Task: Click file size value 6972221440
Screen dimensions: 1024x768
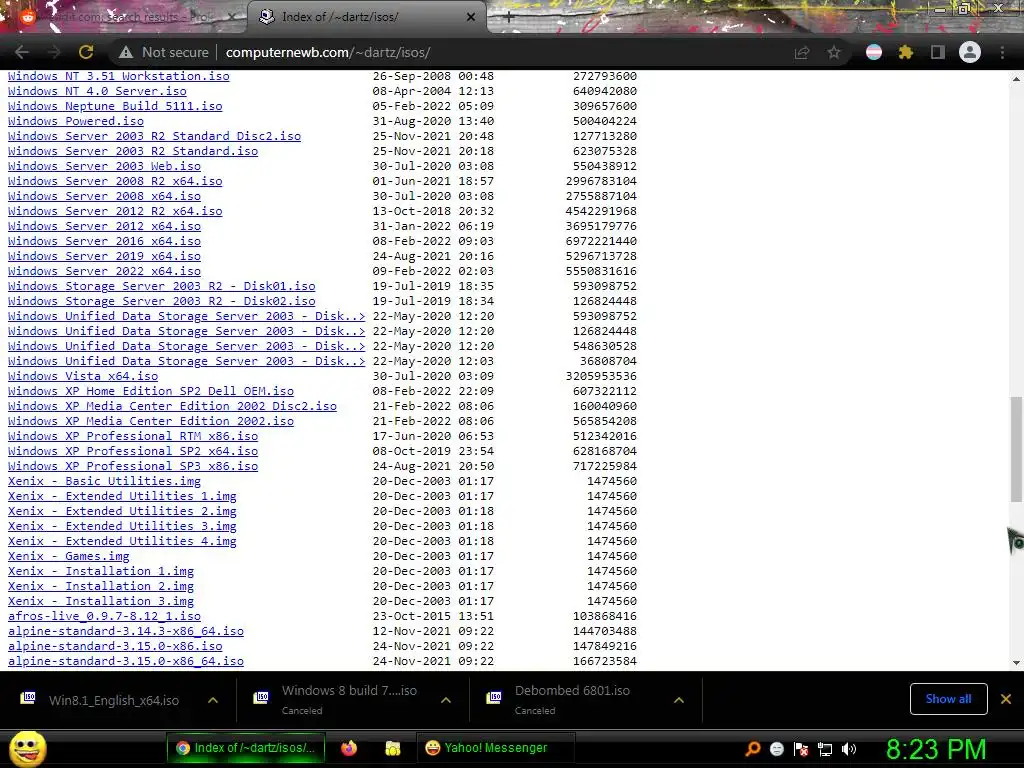Action: tap(601, 241)
